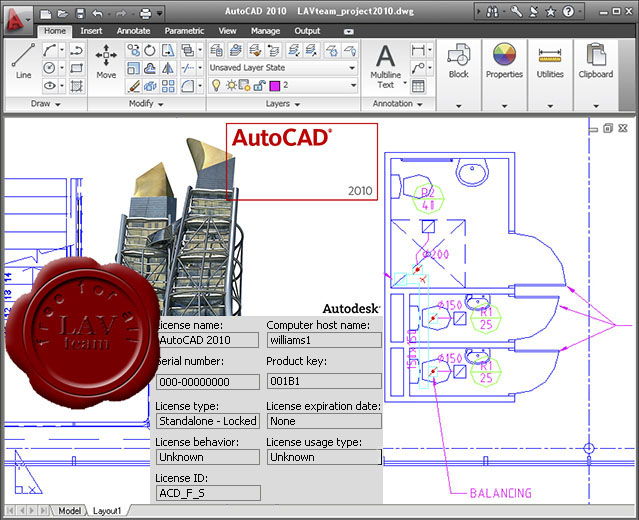Undo the last action
The image size is (639, 520).
point(97,14)
